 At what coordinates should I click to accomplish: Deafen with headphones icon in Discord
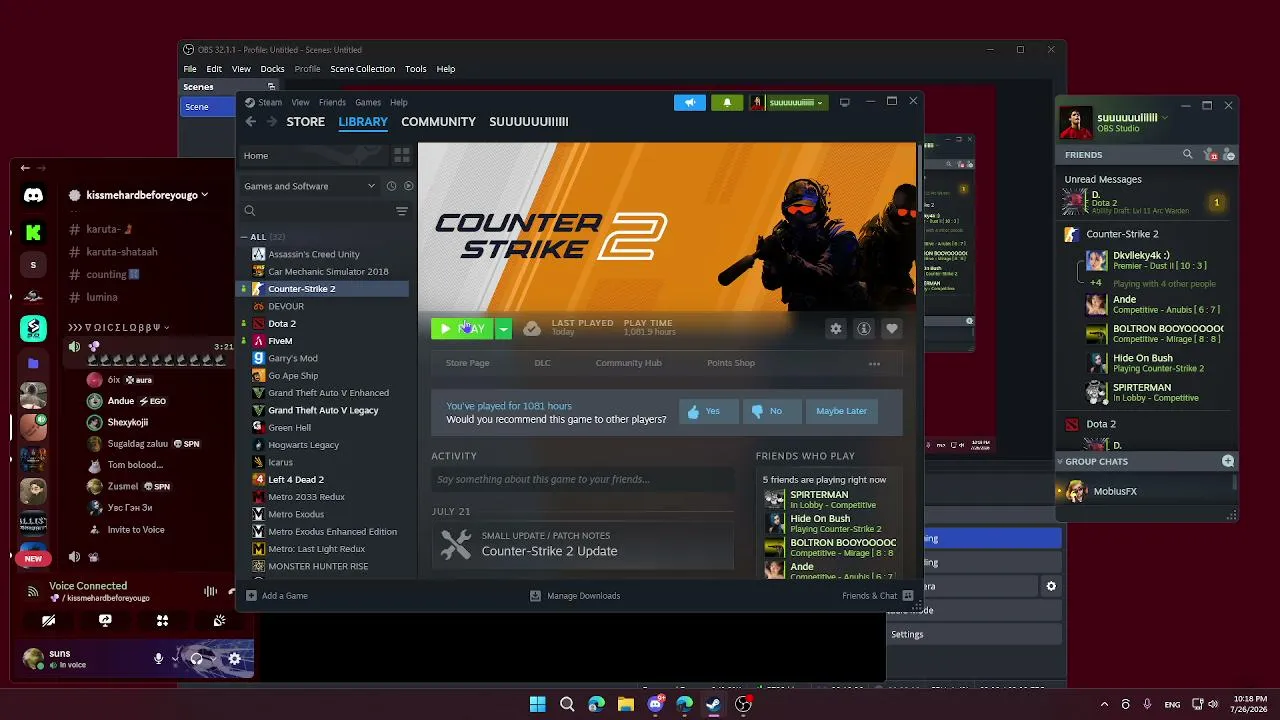tap(197, 658)
